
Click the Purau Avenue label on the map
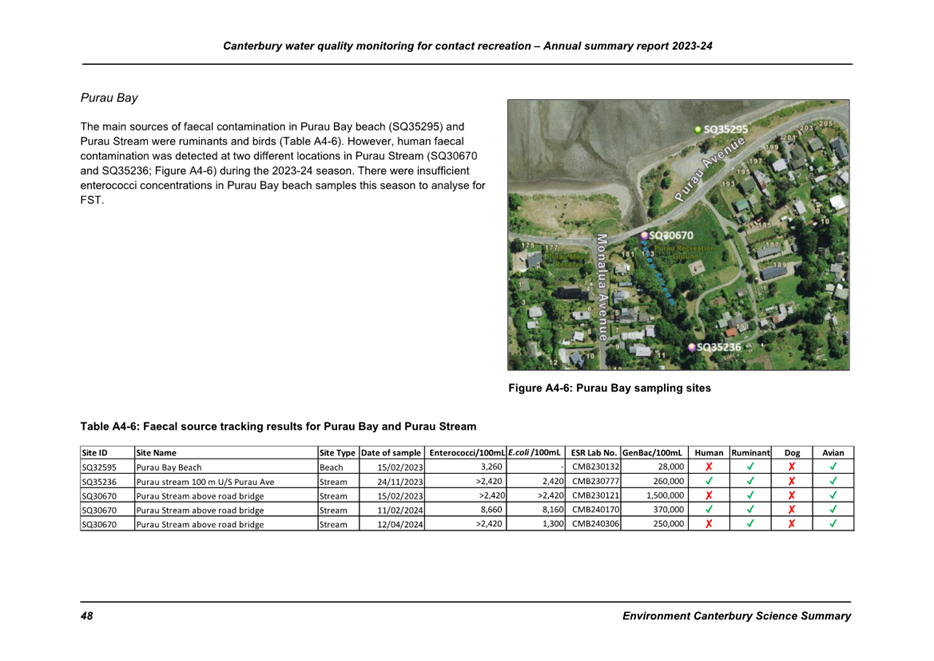709,169
